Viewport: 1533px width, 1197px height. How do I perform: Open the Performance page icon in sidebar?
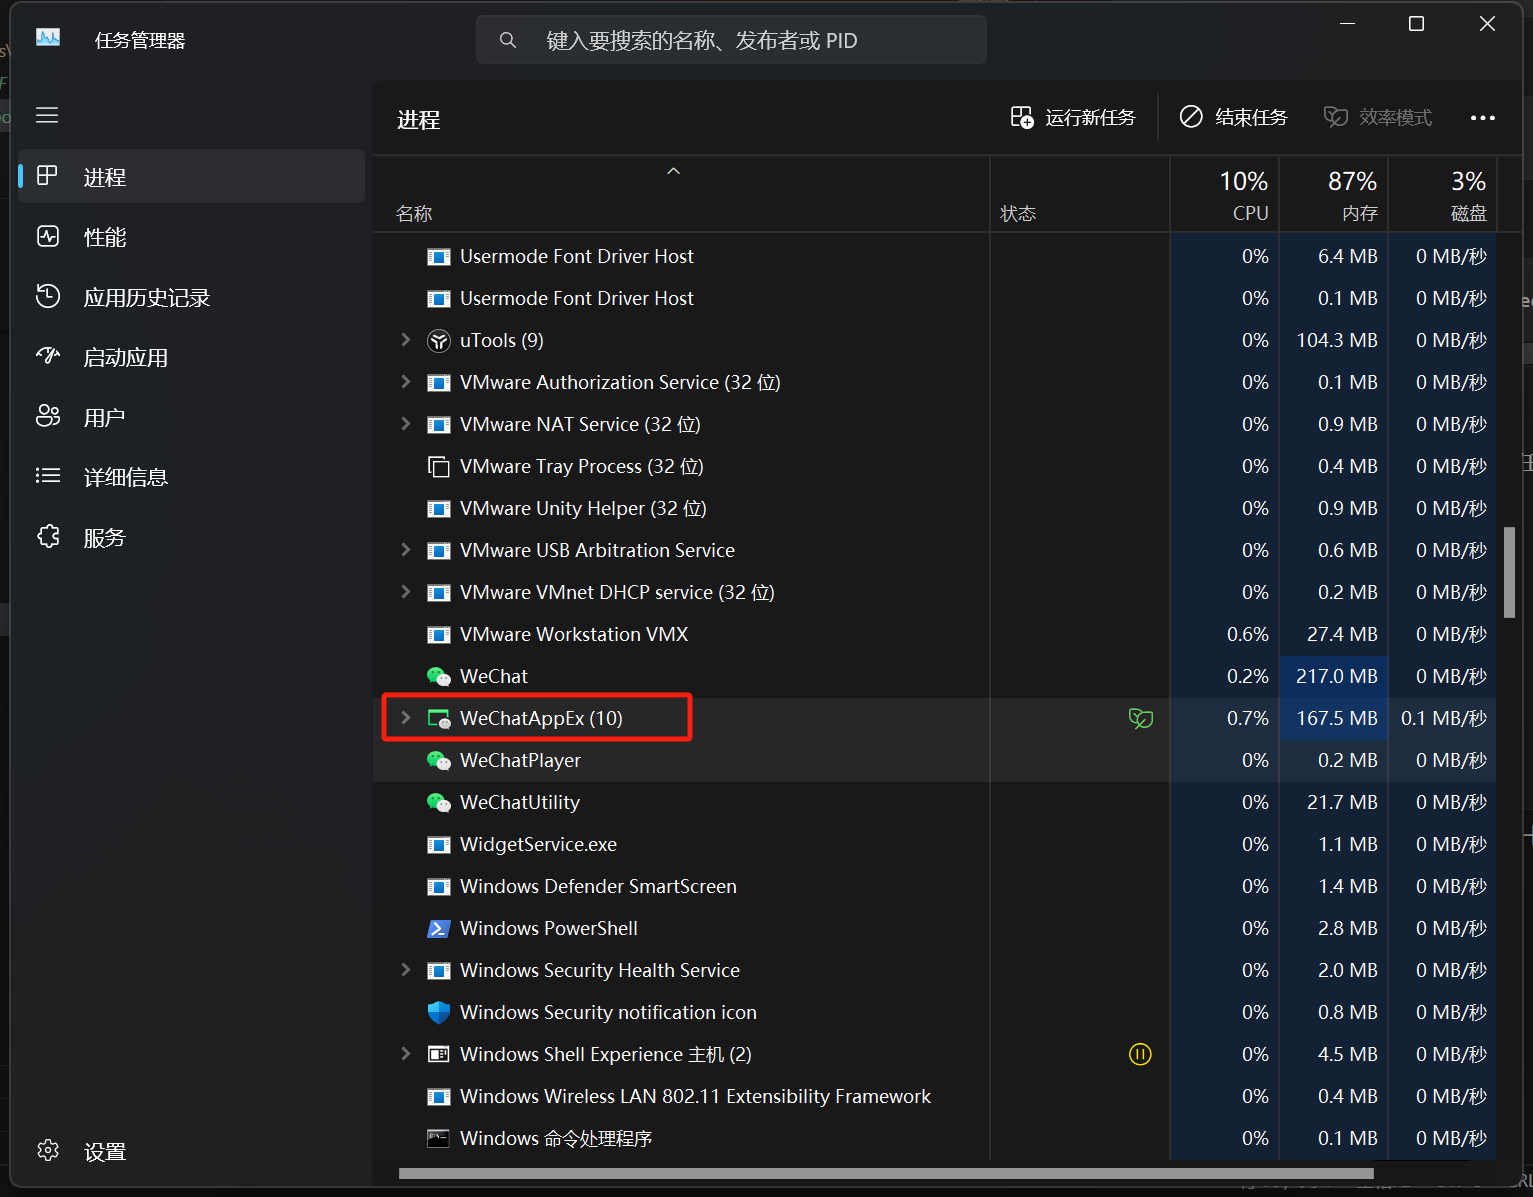pyautogui.click(x=48, y=237)
